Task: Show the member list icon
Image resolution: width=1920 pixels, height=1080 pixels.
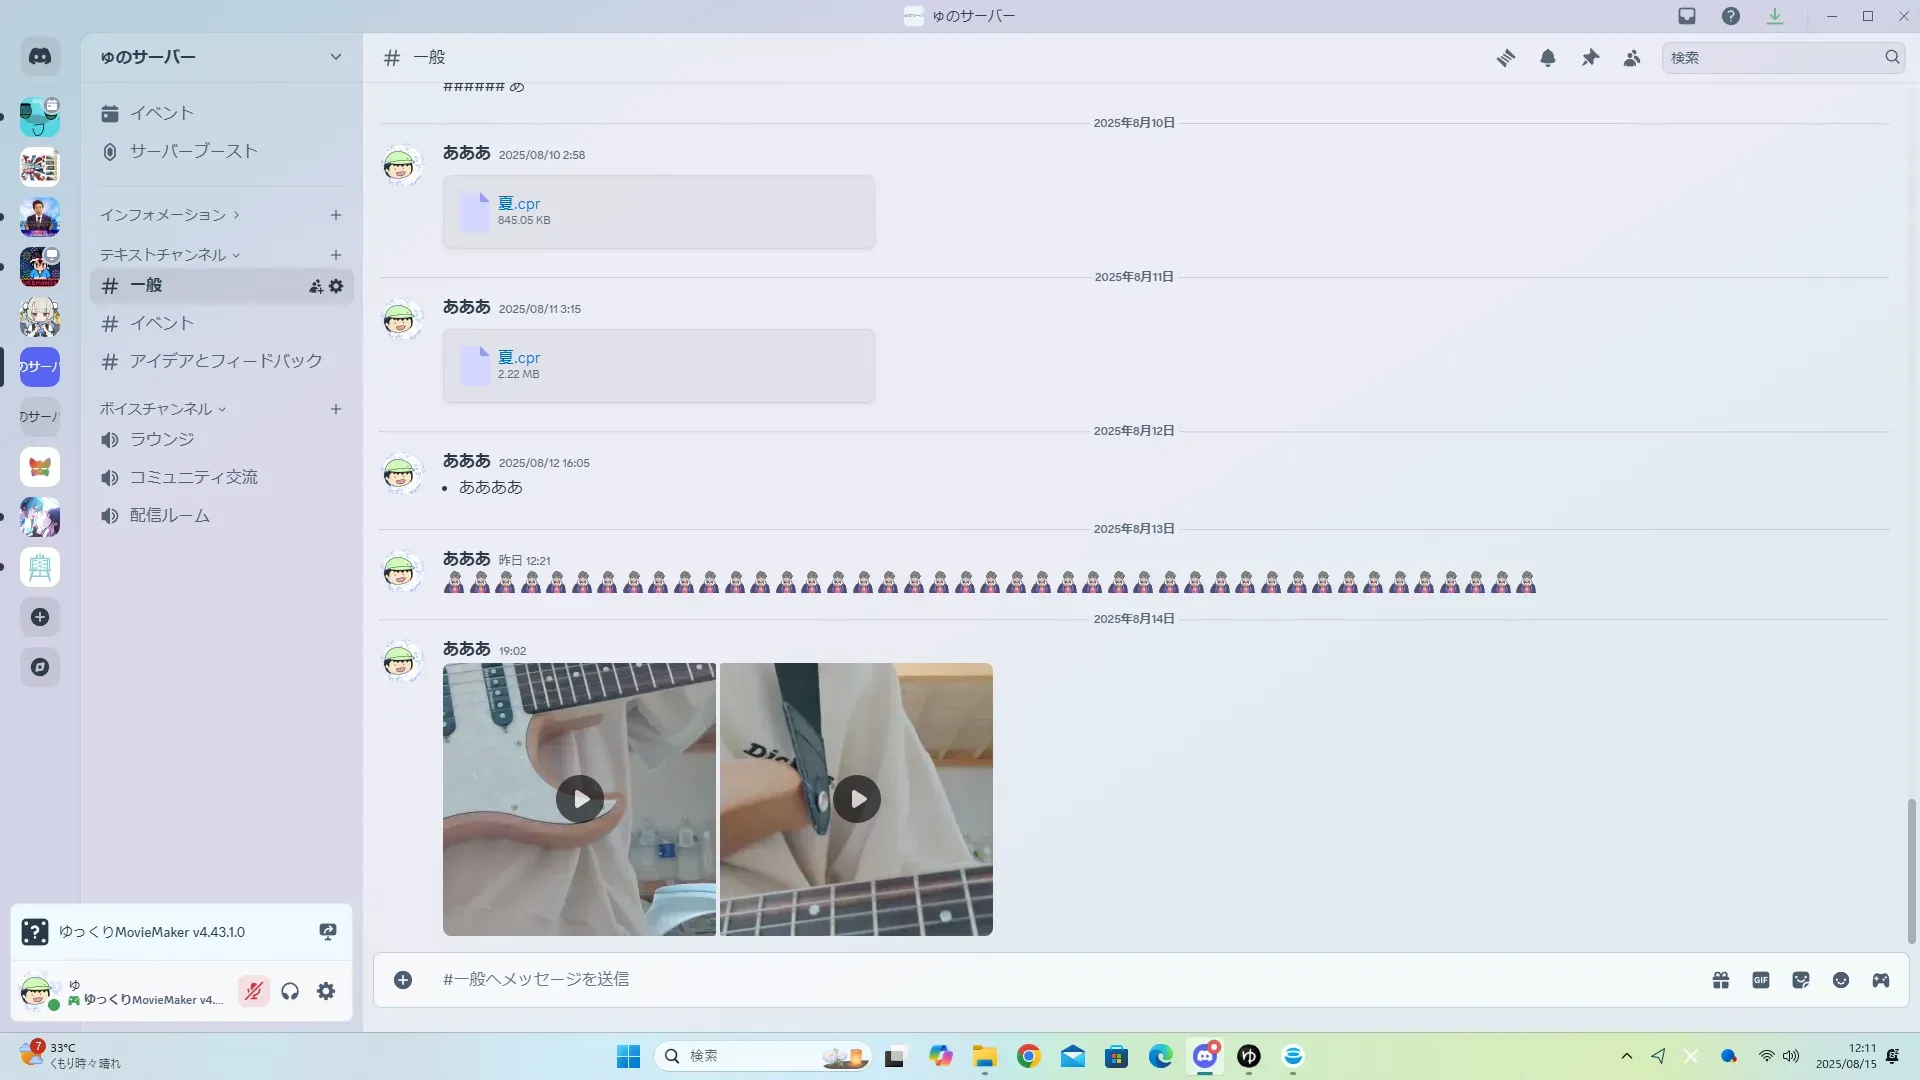Action: click(1632, 58)
